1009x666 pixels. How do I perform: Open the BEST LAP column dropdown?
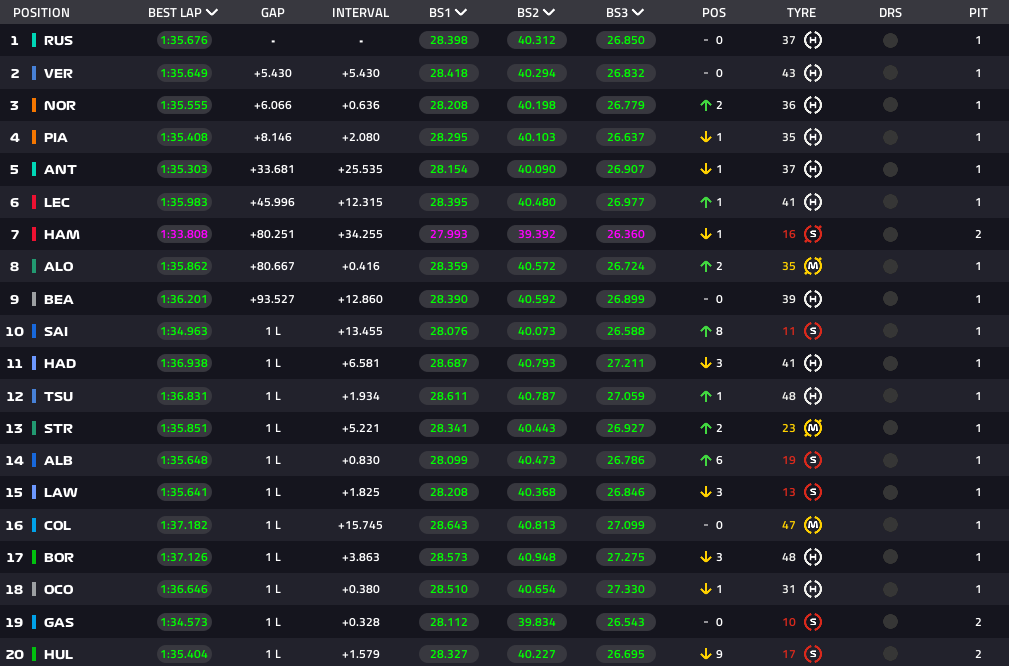211,13
